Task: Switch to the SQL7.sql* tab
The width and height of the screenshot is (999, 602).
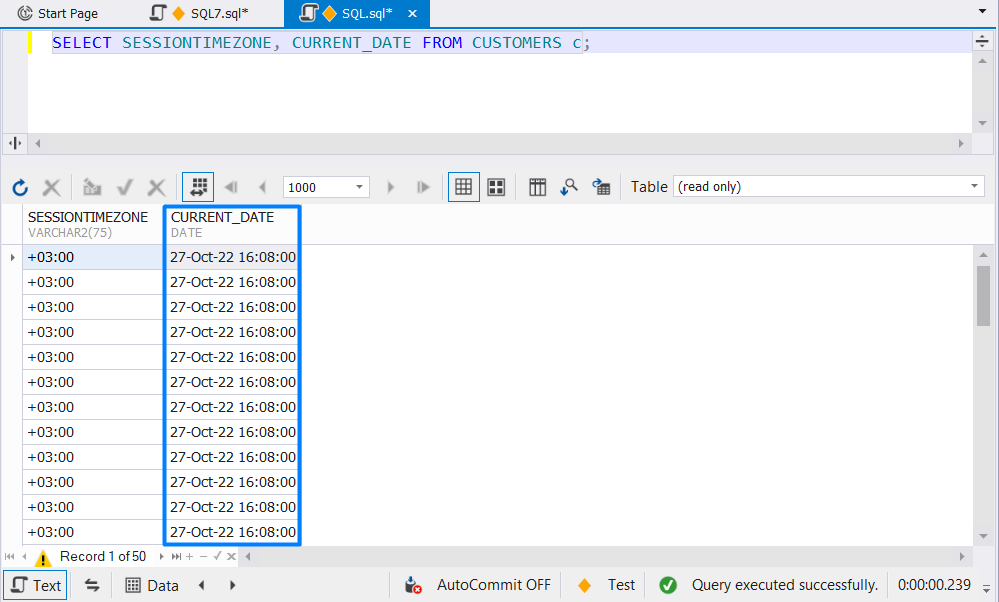Action: click(x=200, y=13)
